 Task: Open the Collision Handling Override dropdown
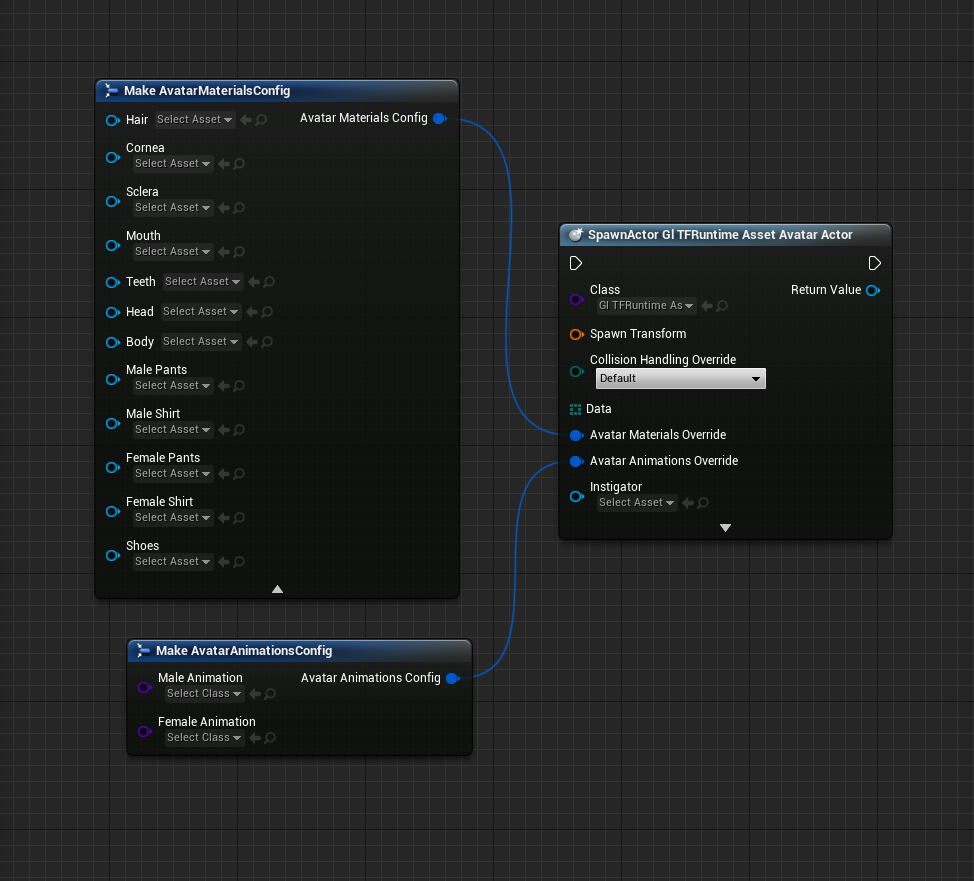coord(681,379)
